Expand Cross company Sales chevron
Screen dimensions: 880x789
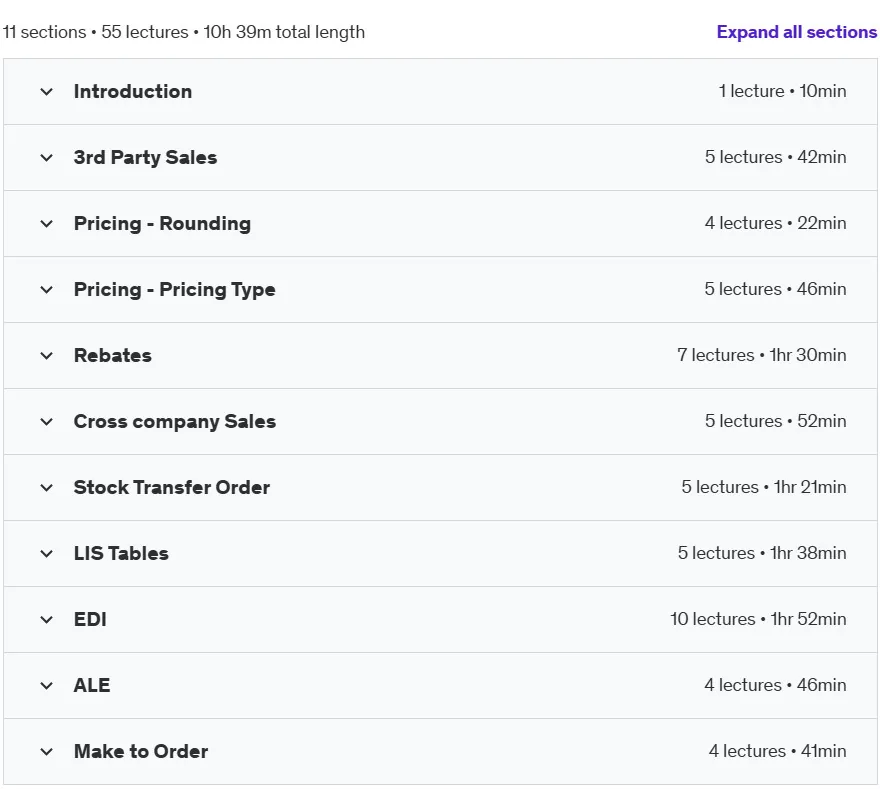click(x=47, y=421)
